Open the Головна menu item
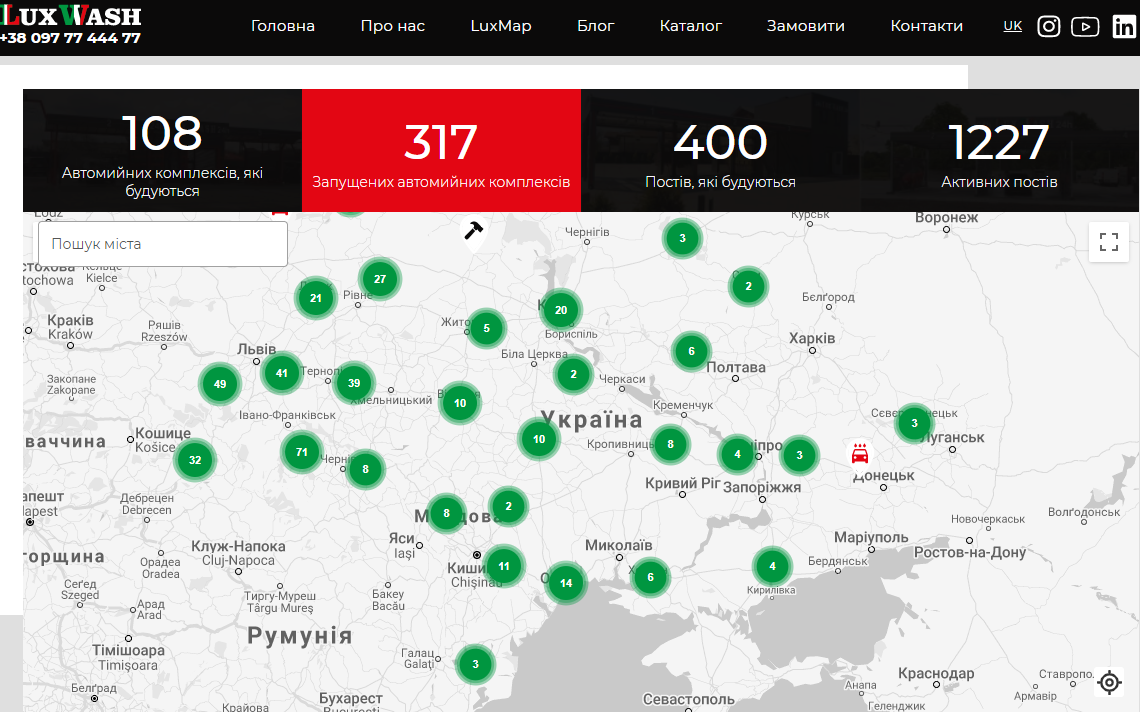The image size is (1140, 712). pos(283,26)
